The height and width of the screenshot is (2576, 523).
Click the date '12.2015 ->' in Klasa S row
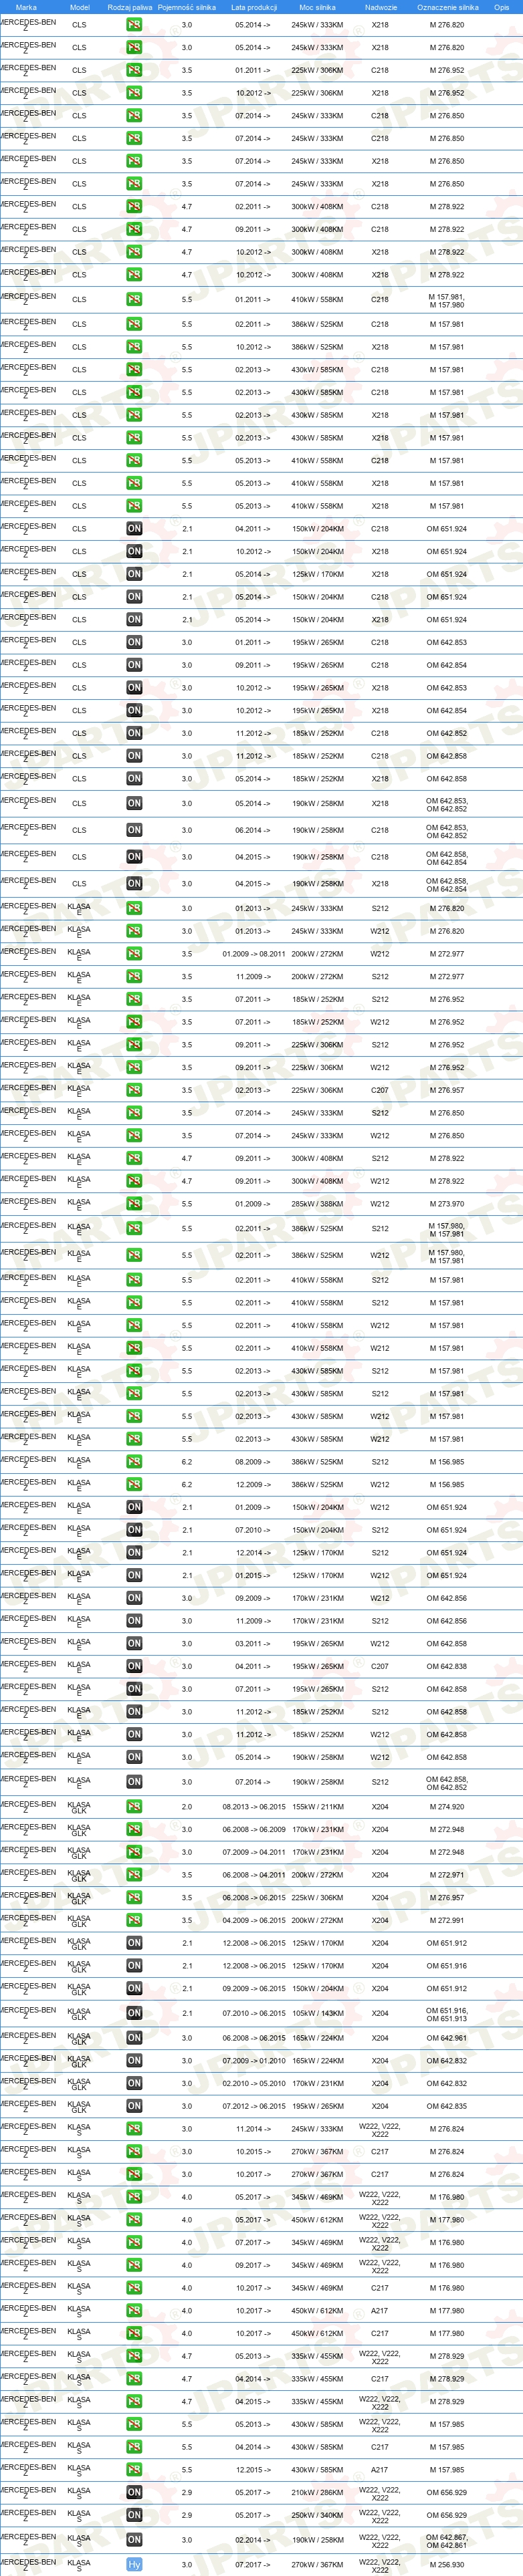[253, 2469]
